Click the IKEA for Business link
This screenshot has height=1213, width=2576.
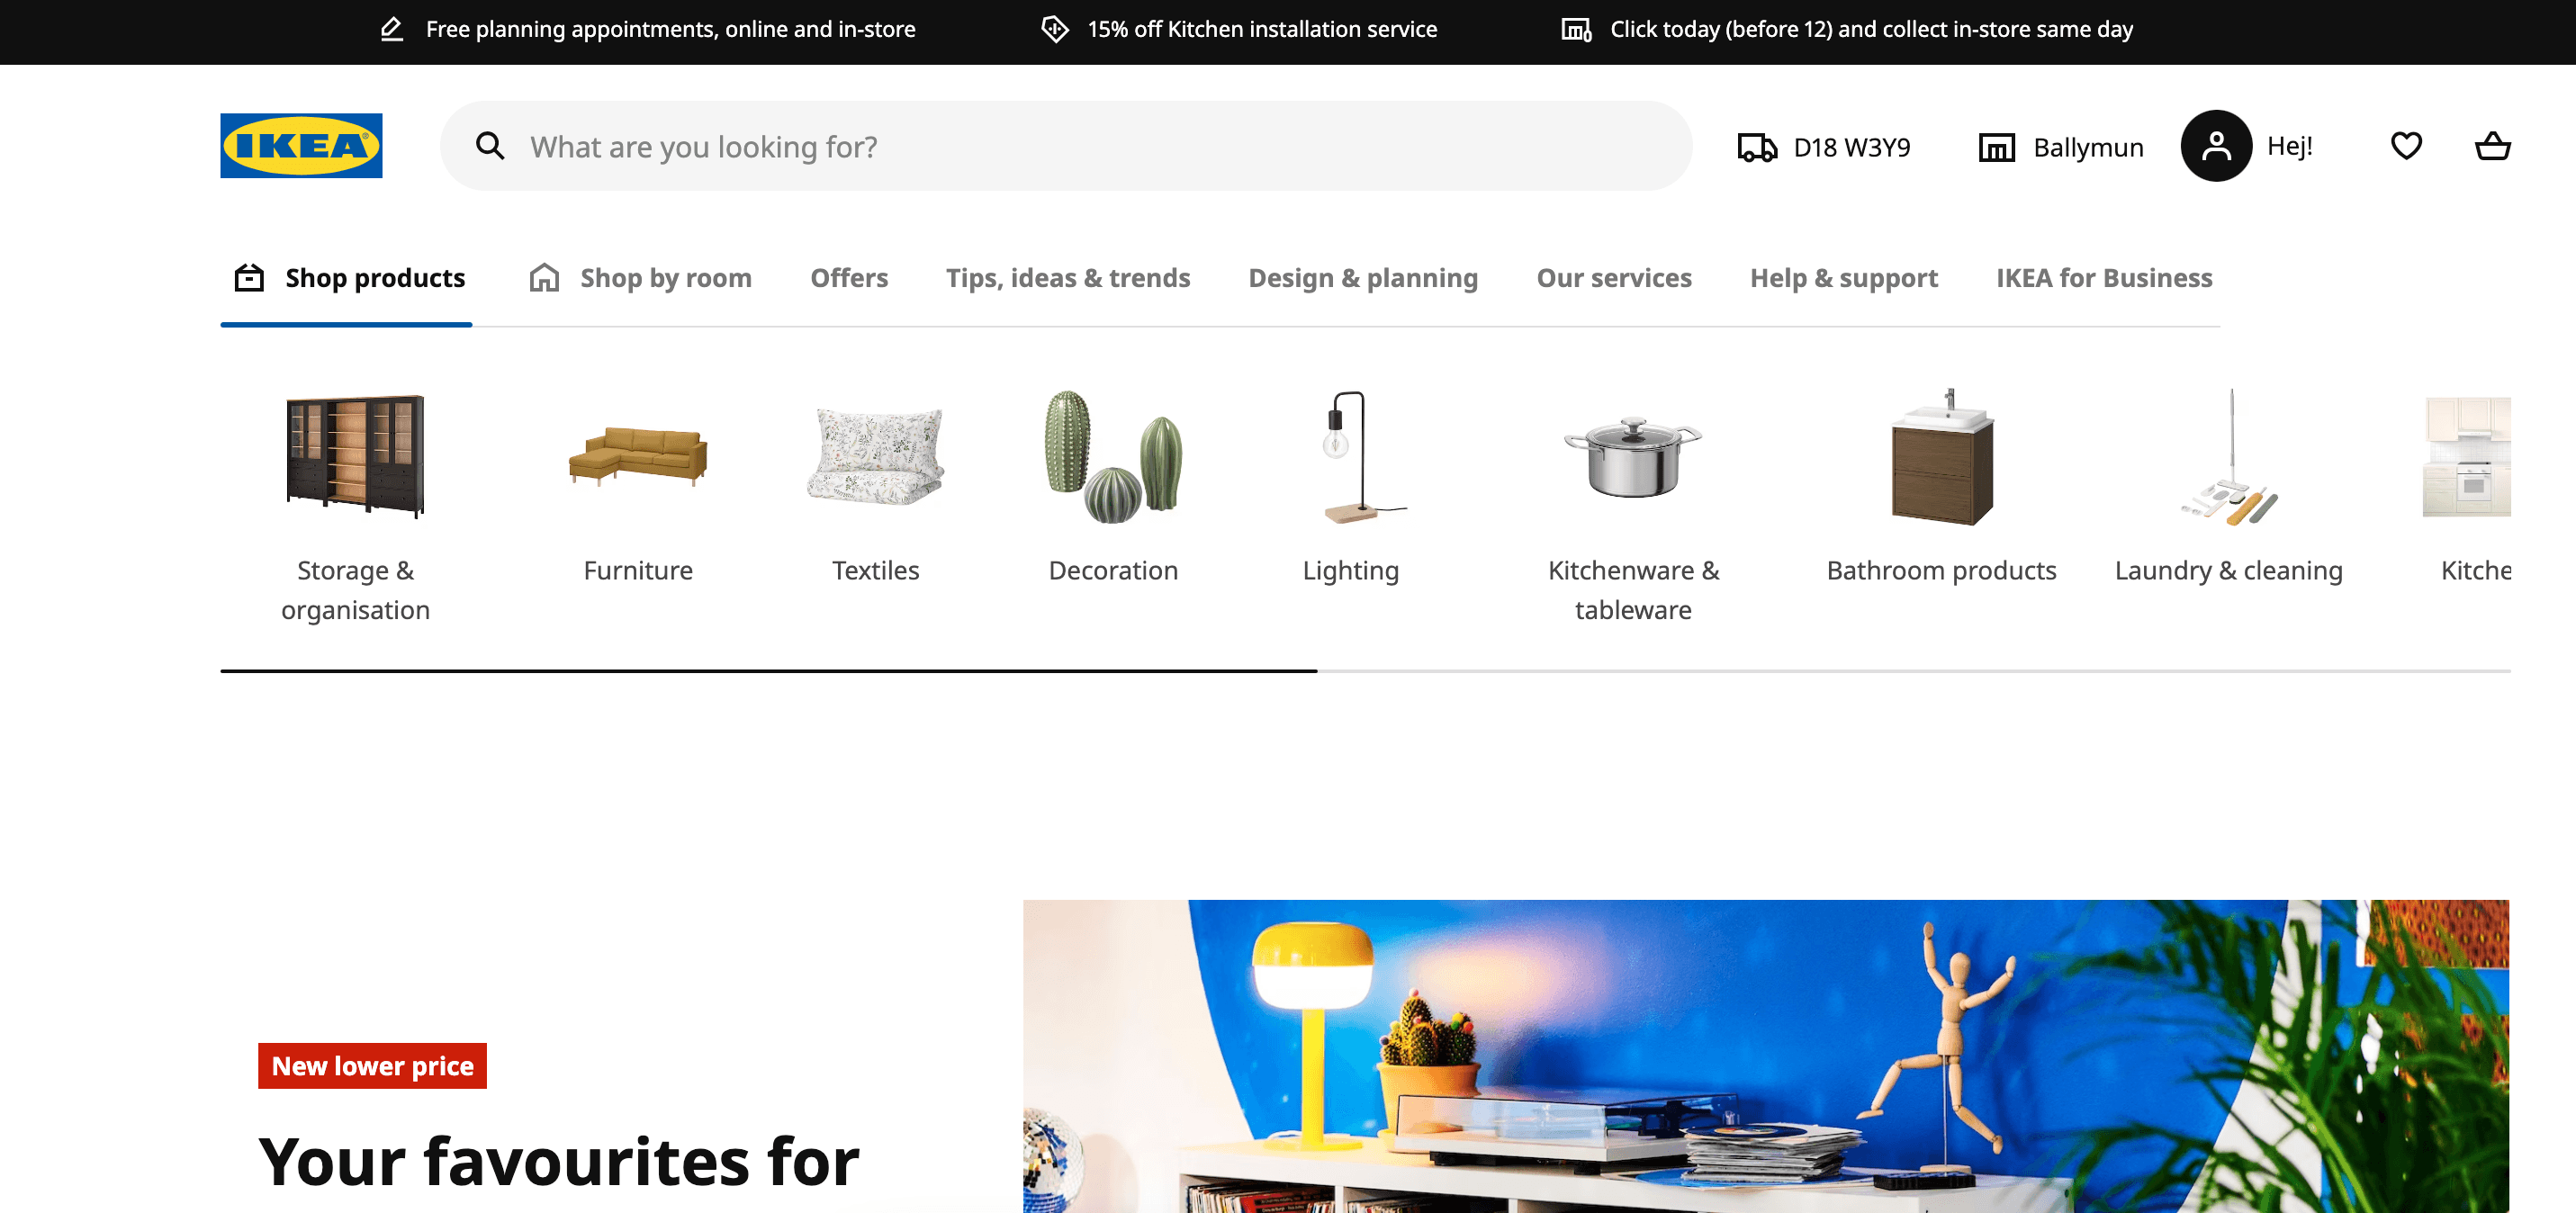click(x=2104, y=278)
